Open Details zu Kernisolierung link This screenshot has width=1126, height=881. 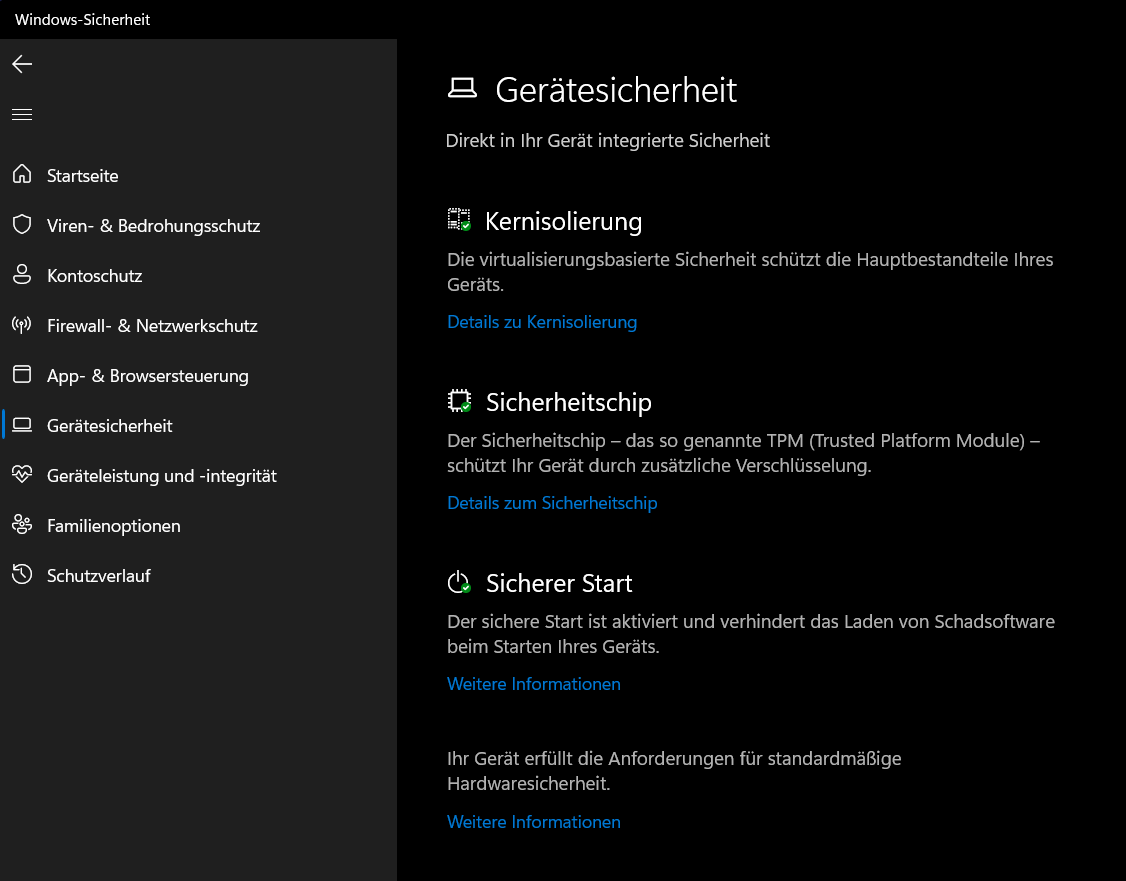coord(542,322)
